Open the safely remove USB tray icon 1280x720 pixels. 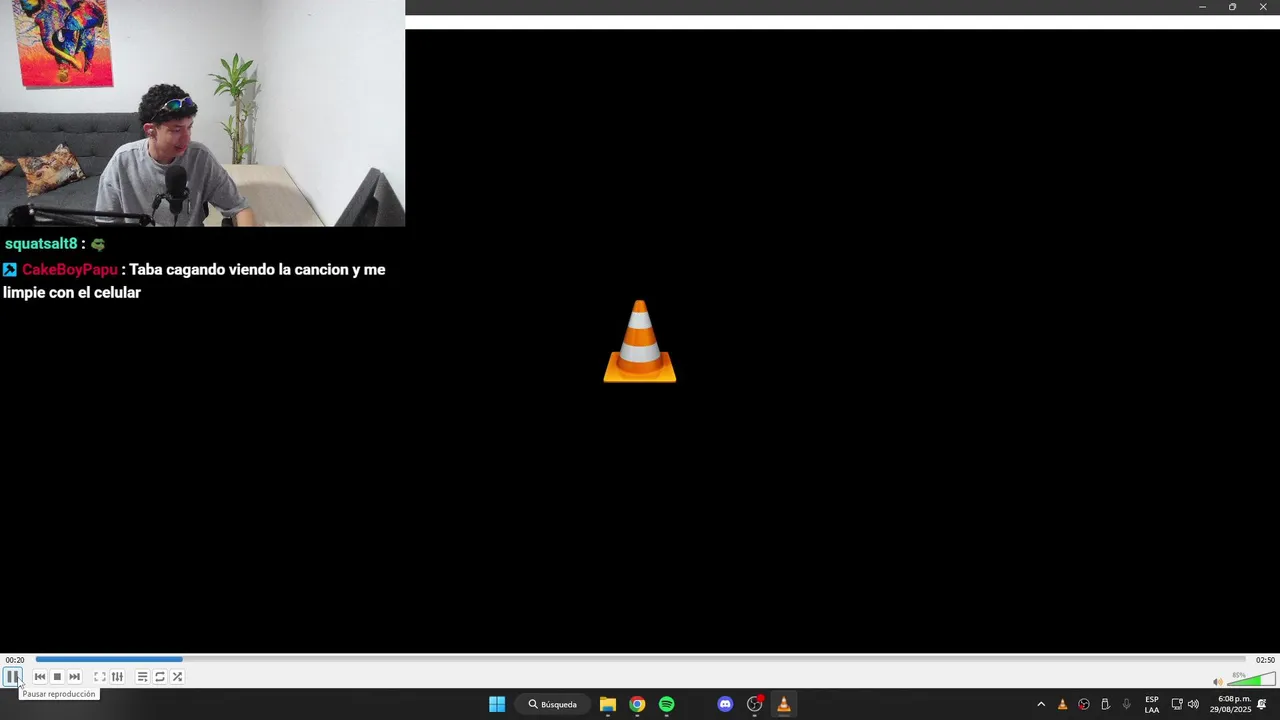pos(1105,704)
